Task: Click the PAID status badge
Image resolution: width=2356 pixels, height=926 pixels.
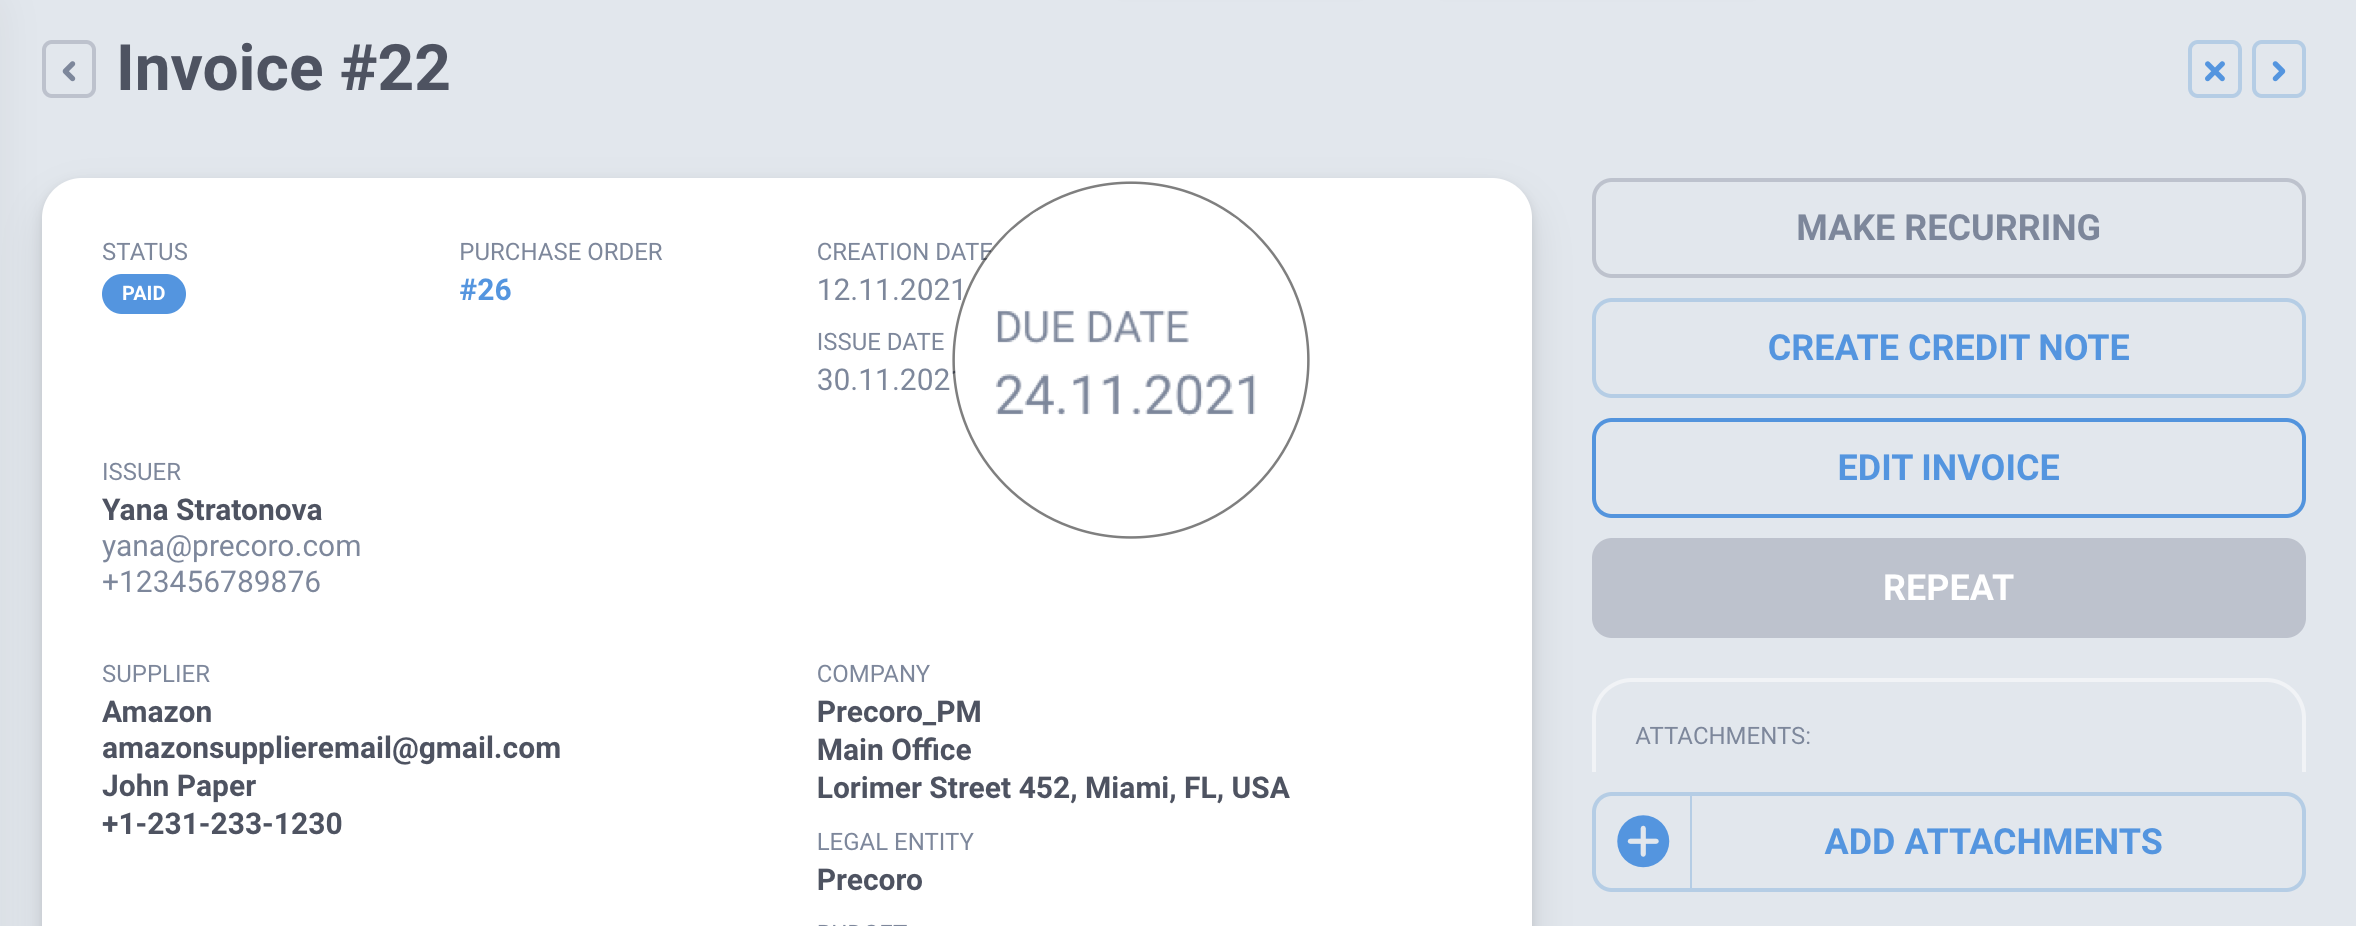Action: point(143,294)
